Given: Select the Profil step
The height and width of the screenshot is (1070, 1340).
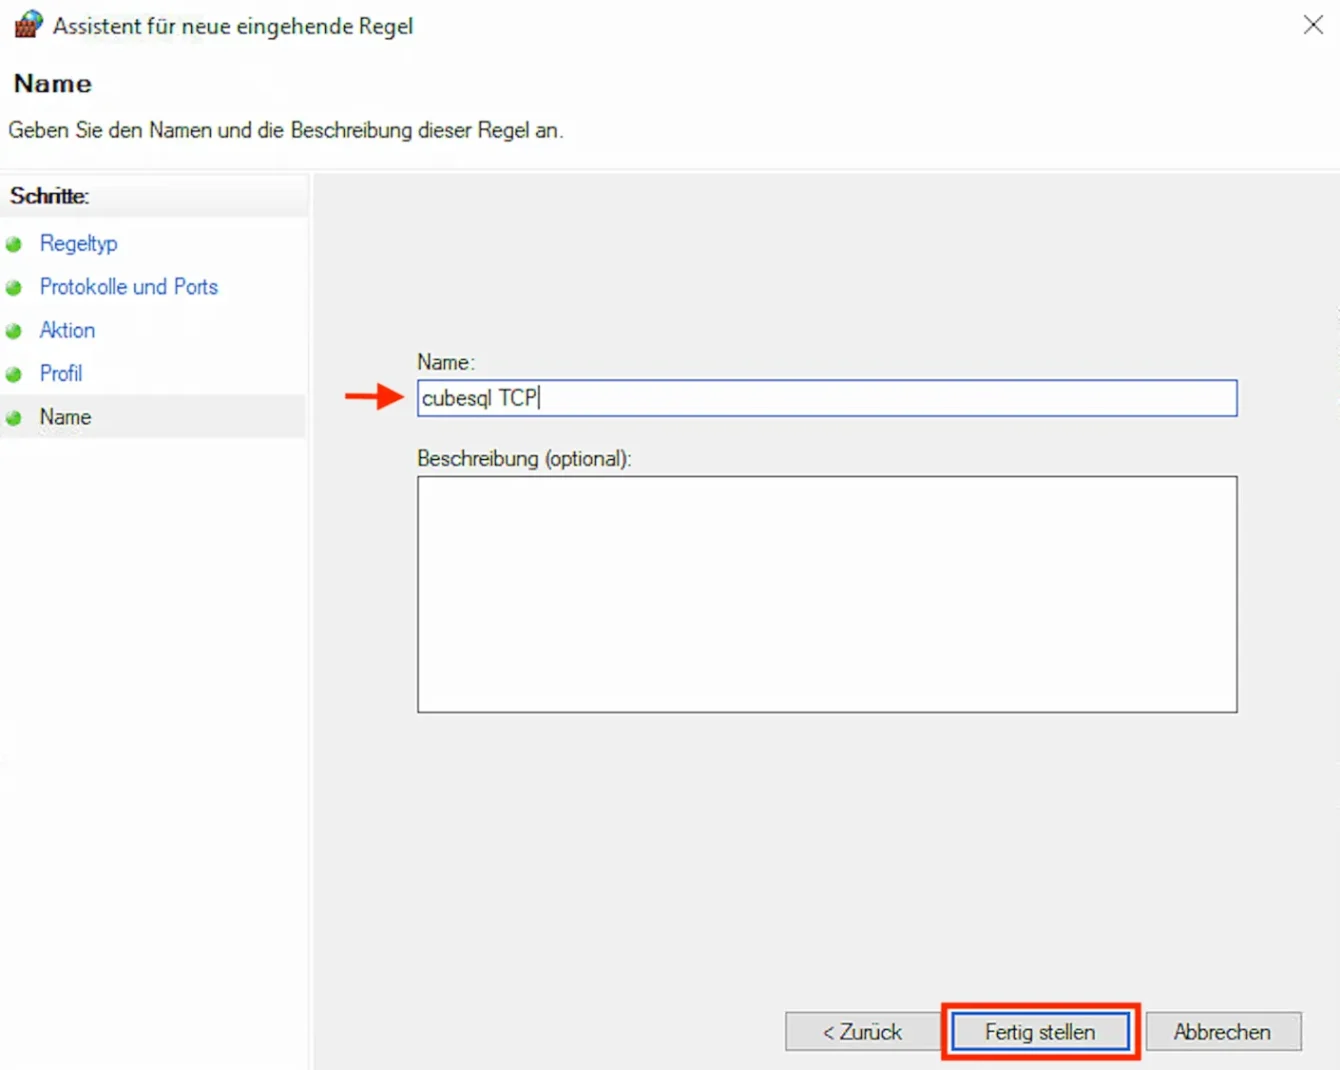Looking at the screenshot, I should tap(60, 374).
